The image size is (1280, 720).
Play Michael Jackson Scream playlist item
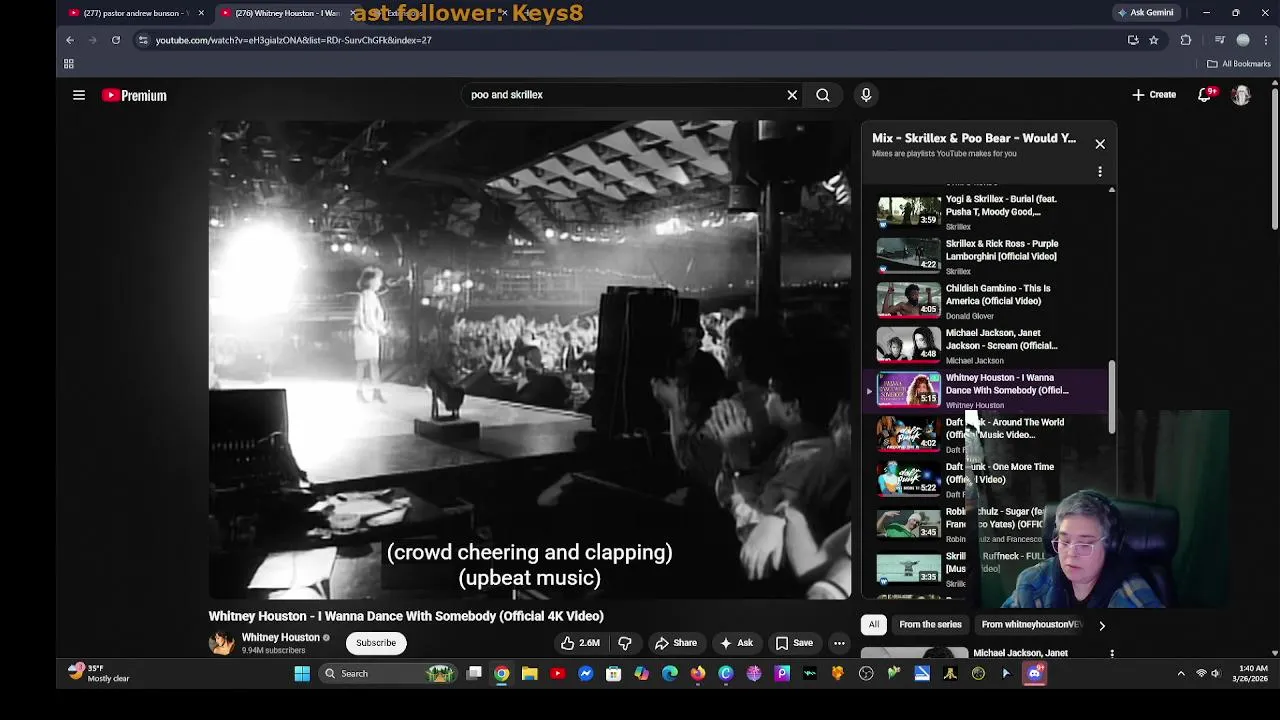[x=985, y=345]
